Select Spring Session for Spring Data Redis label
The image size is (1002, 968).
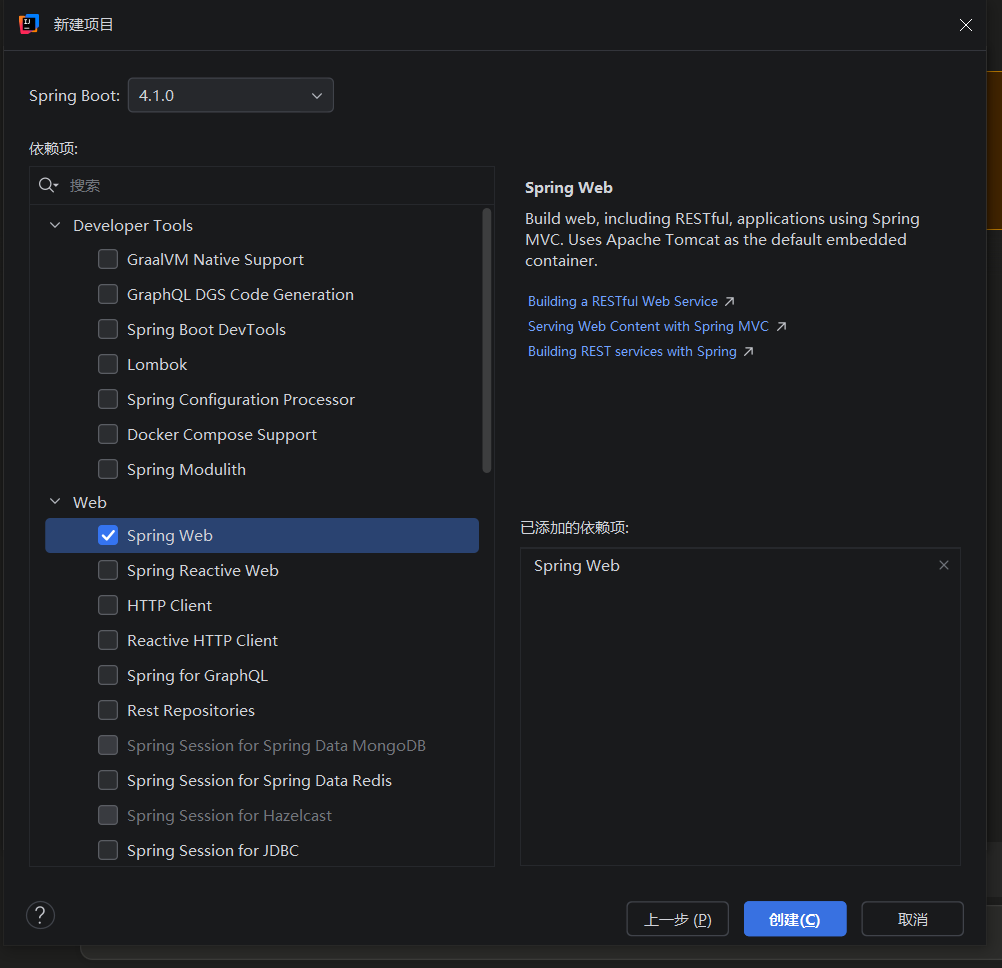tap(259, 781)
